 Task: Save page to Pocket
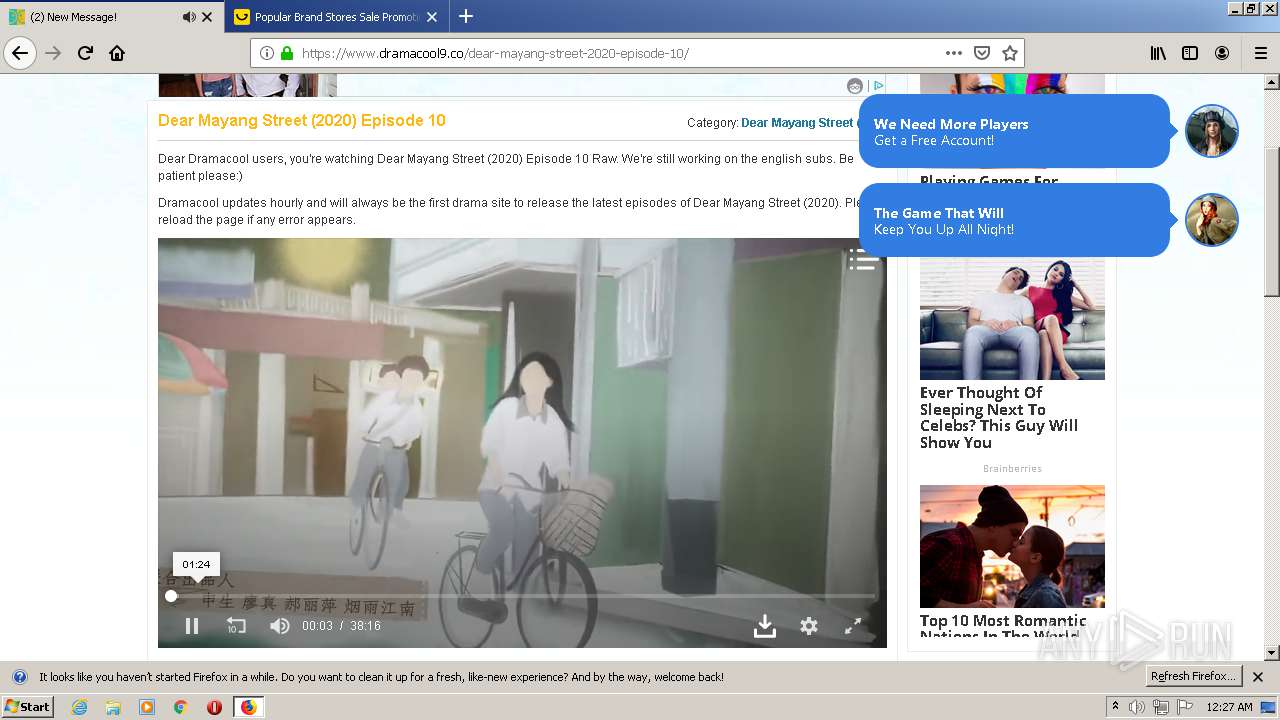(982, 53)
